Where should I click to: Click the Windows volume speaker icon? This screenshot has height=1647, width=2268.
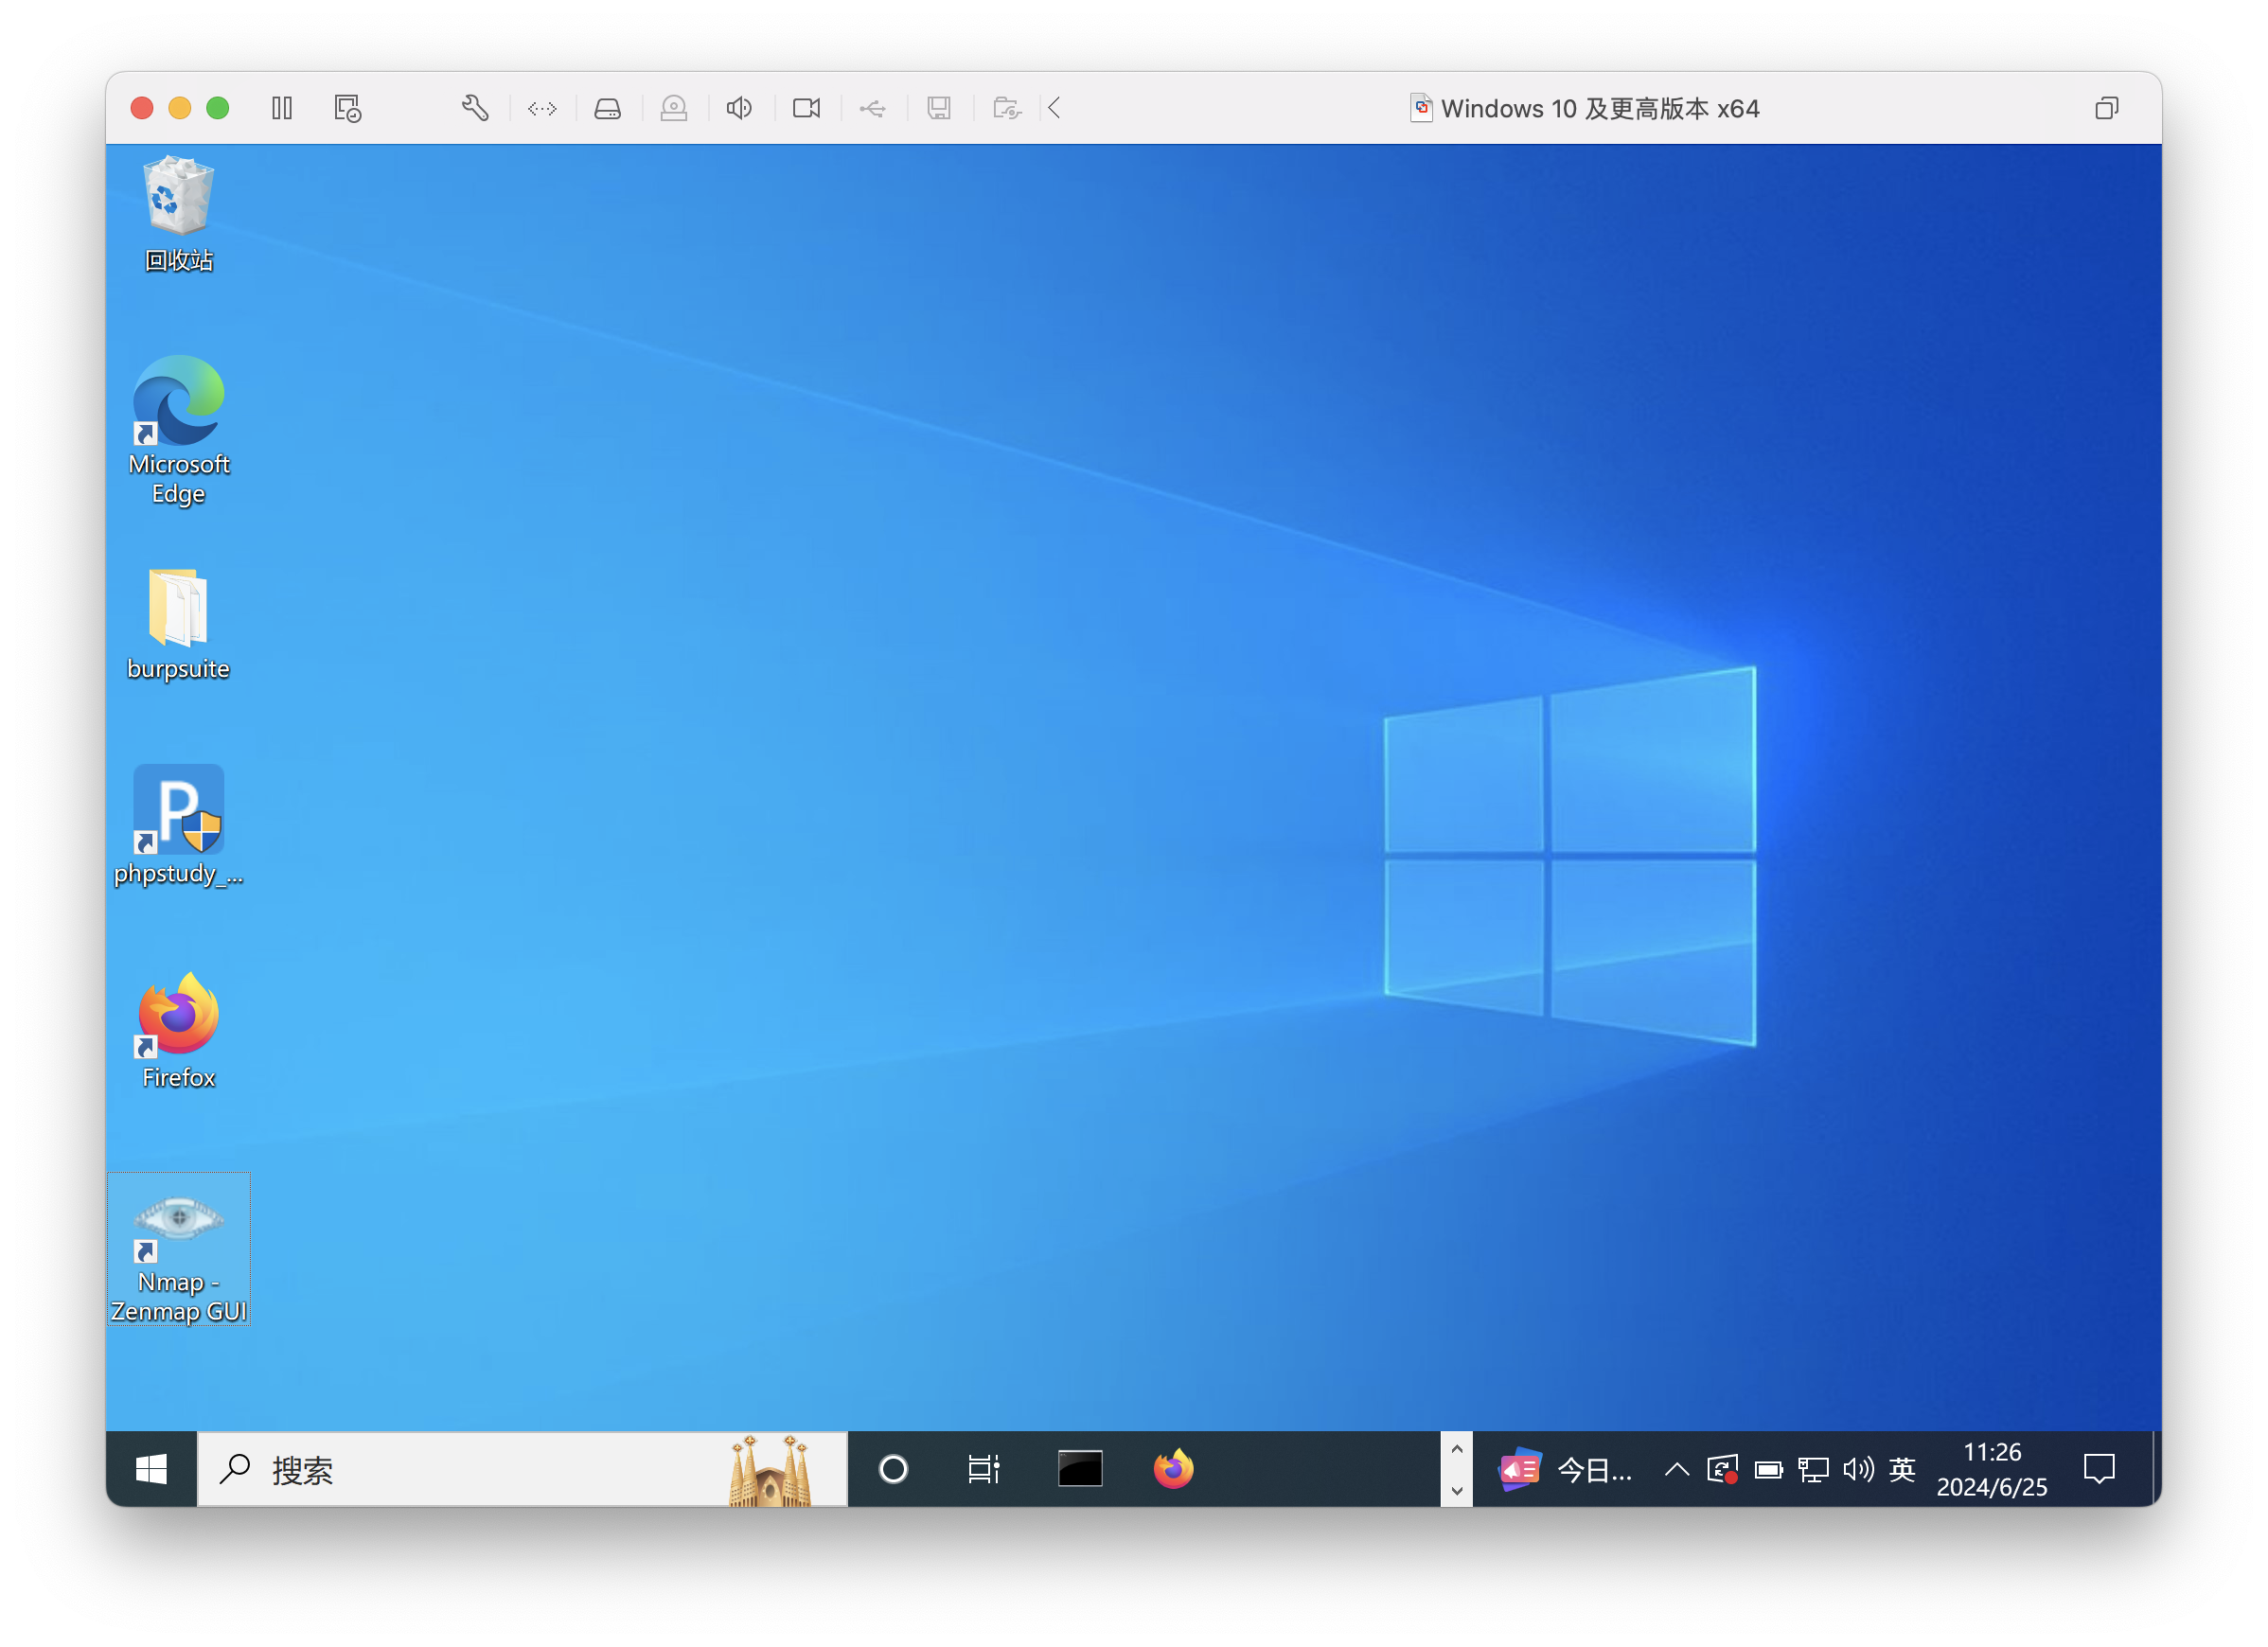(1858, 1469)
